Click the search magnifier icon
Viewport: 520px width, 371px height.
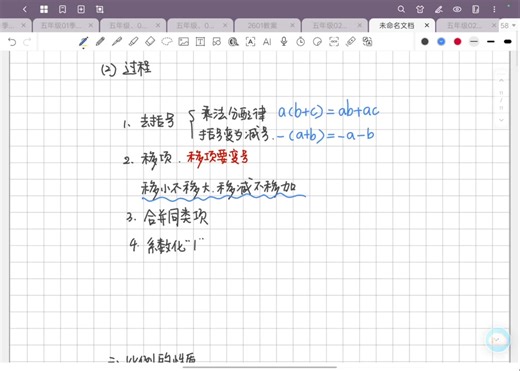pos(401,9)
